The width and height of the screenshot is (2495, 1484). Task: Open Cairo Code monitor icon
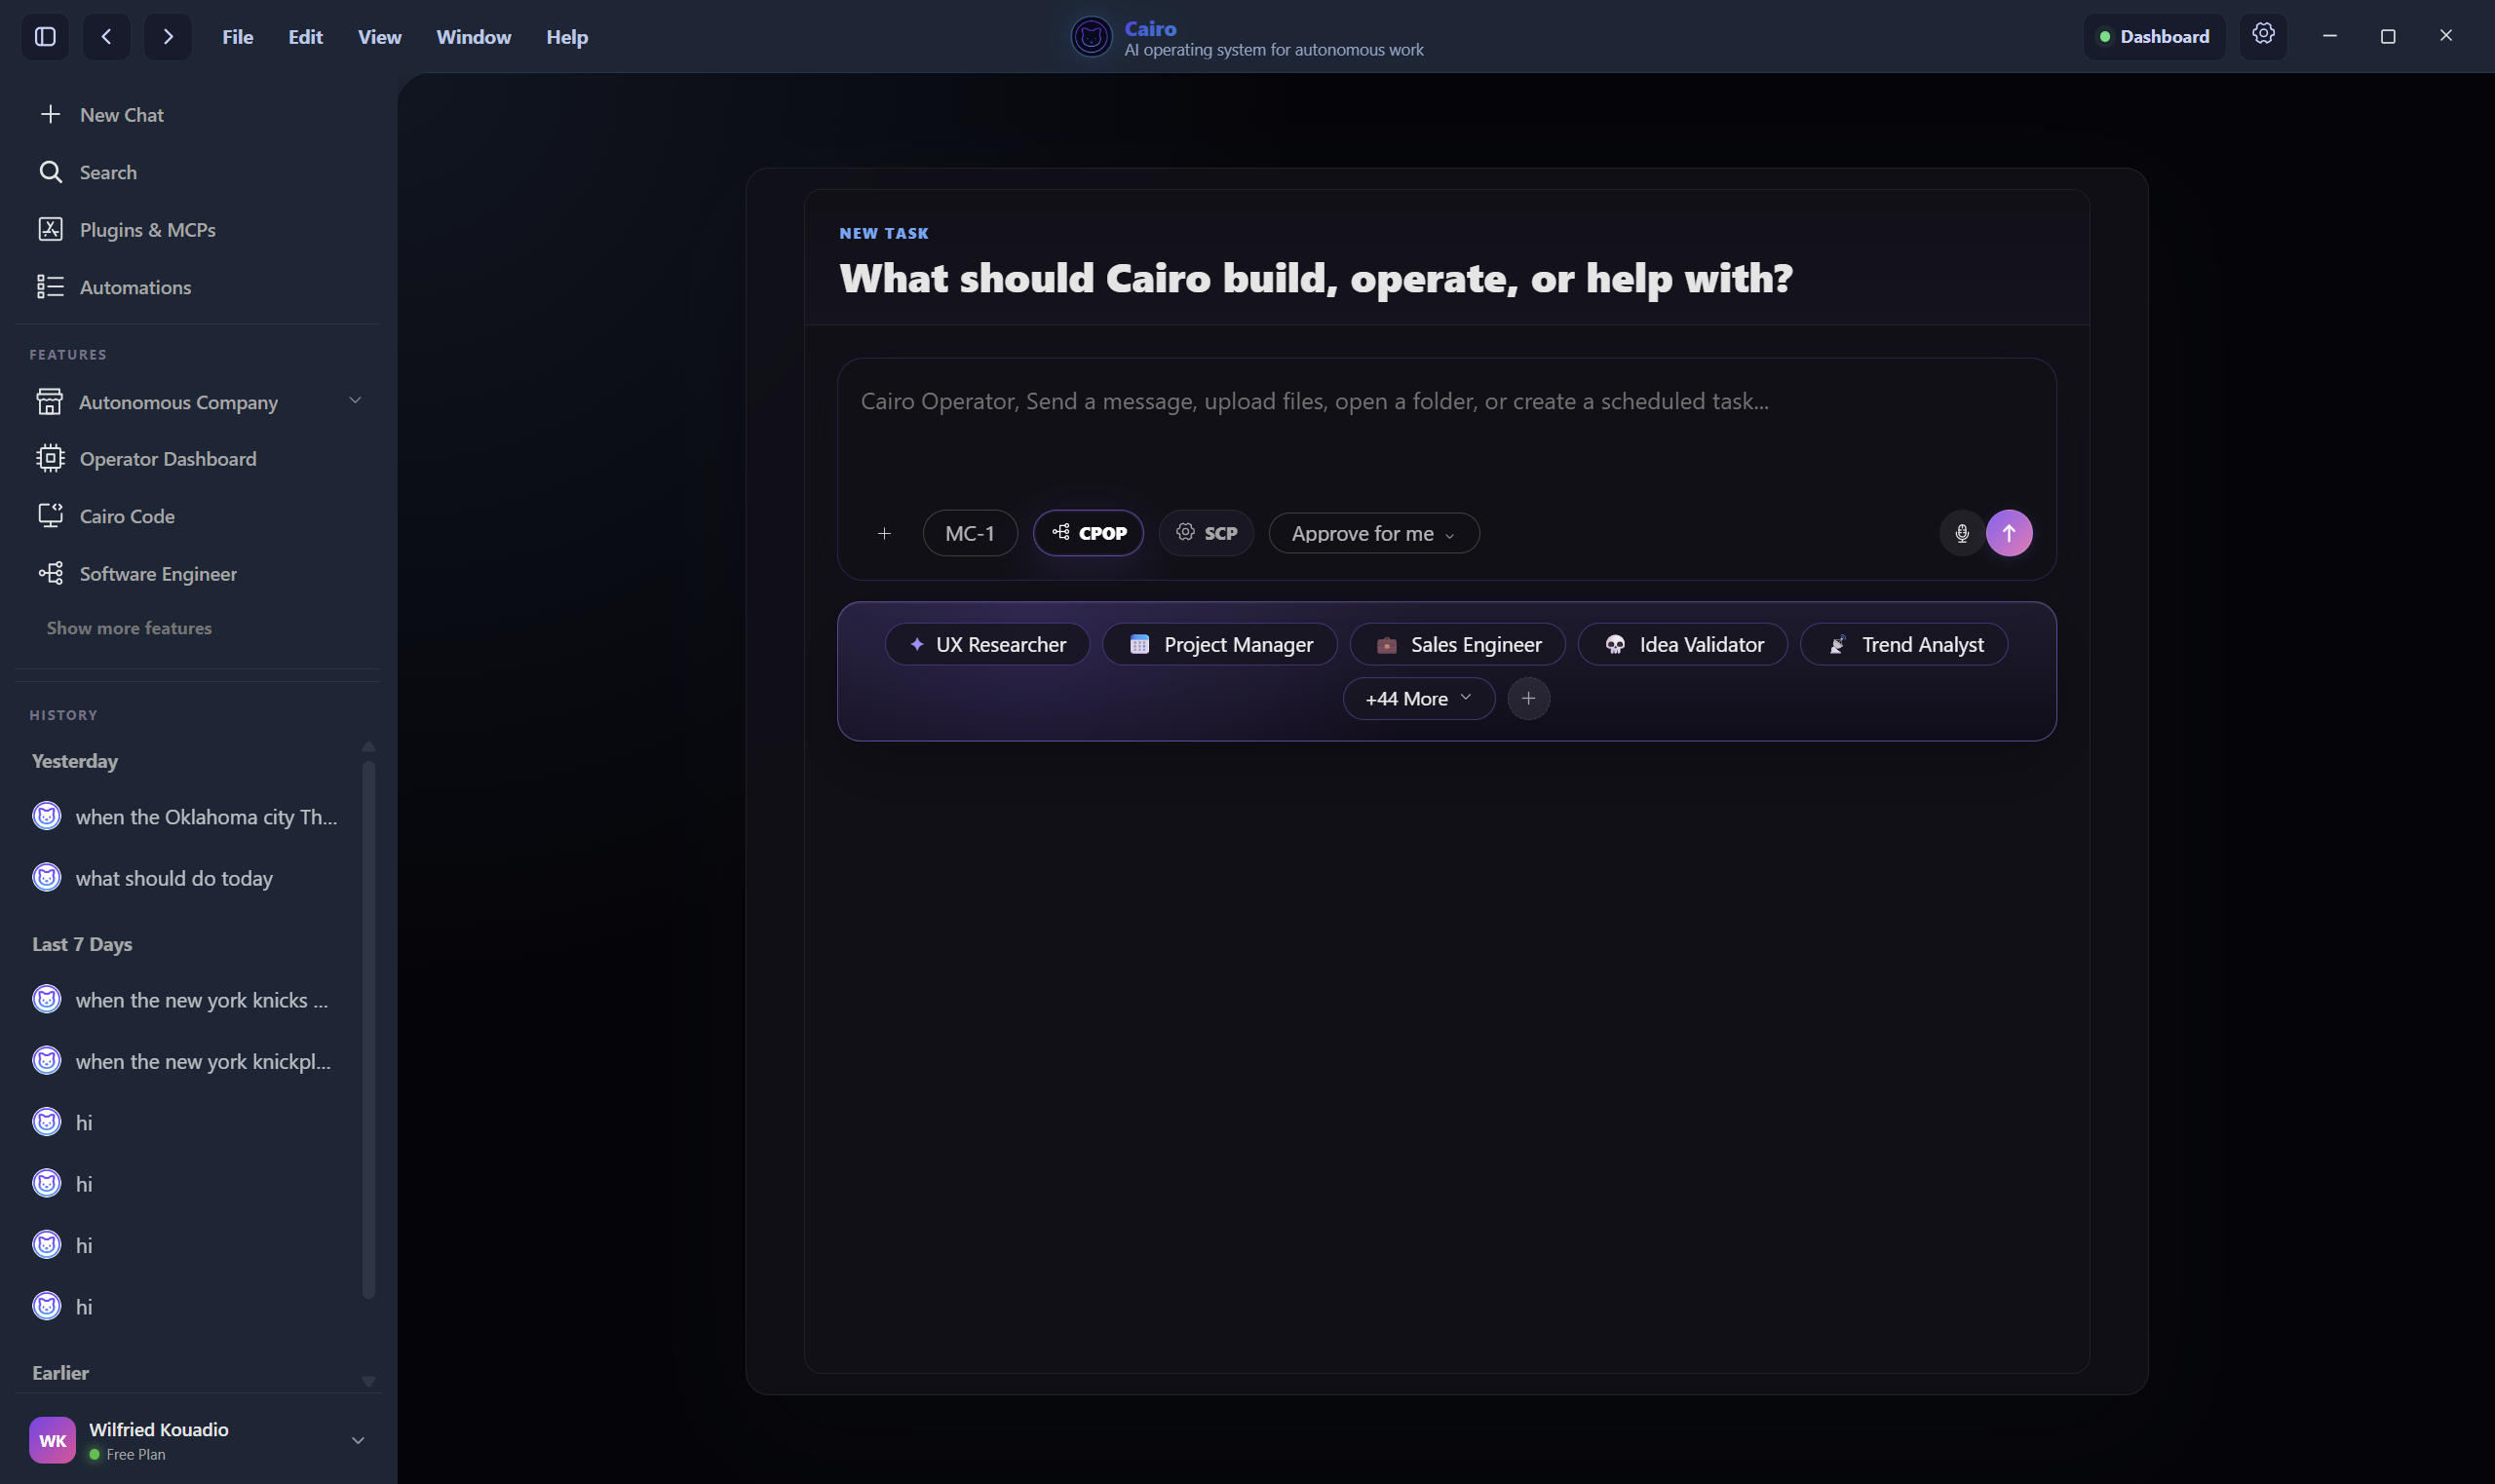pos(50,516)
